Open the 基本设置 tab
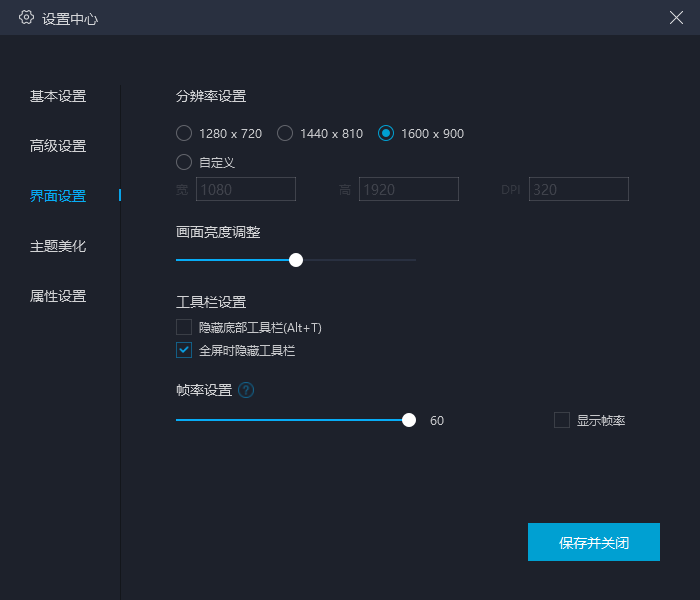Screen dimensions: 700x600 coord(58,96)
